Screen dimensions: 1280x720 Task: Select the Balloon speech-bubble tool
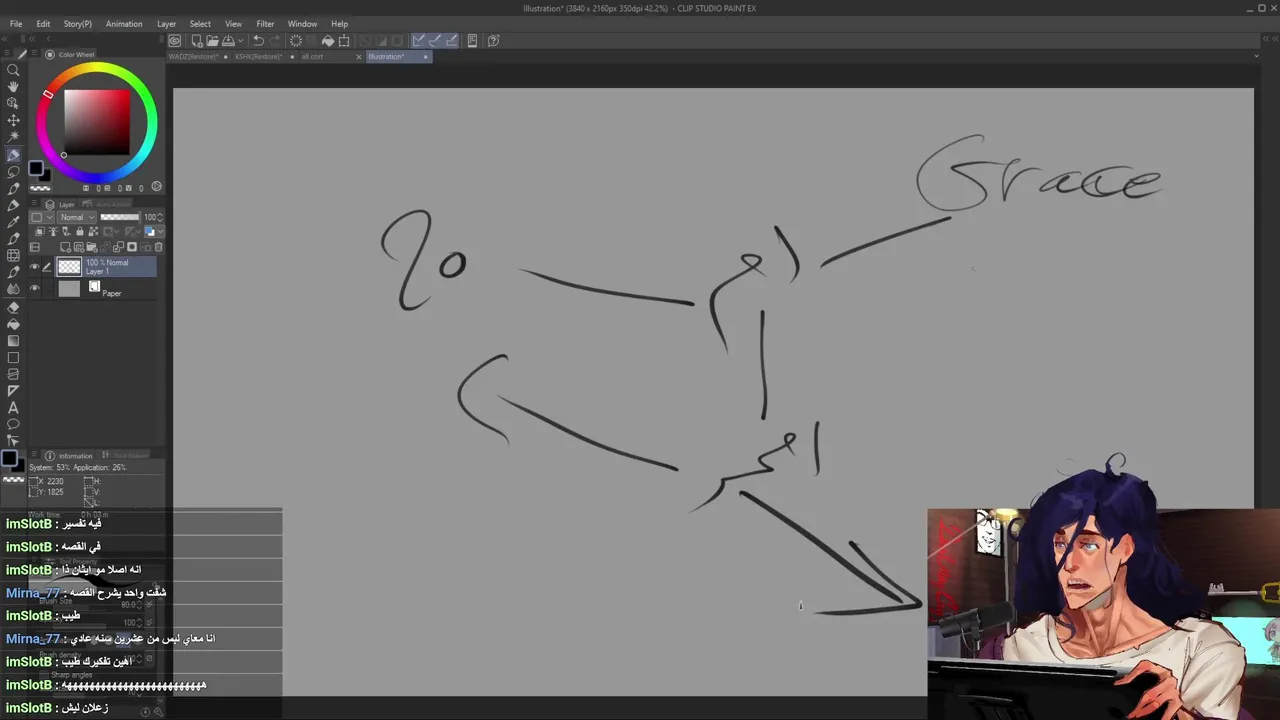click(13, 424)
